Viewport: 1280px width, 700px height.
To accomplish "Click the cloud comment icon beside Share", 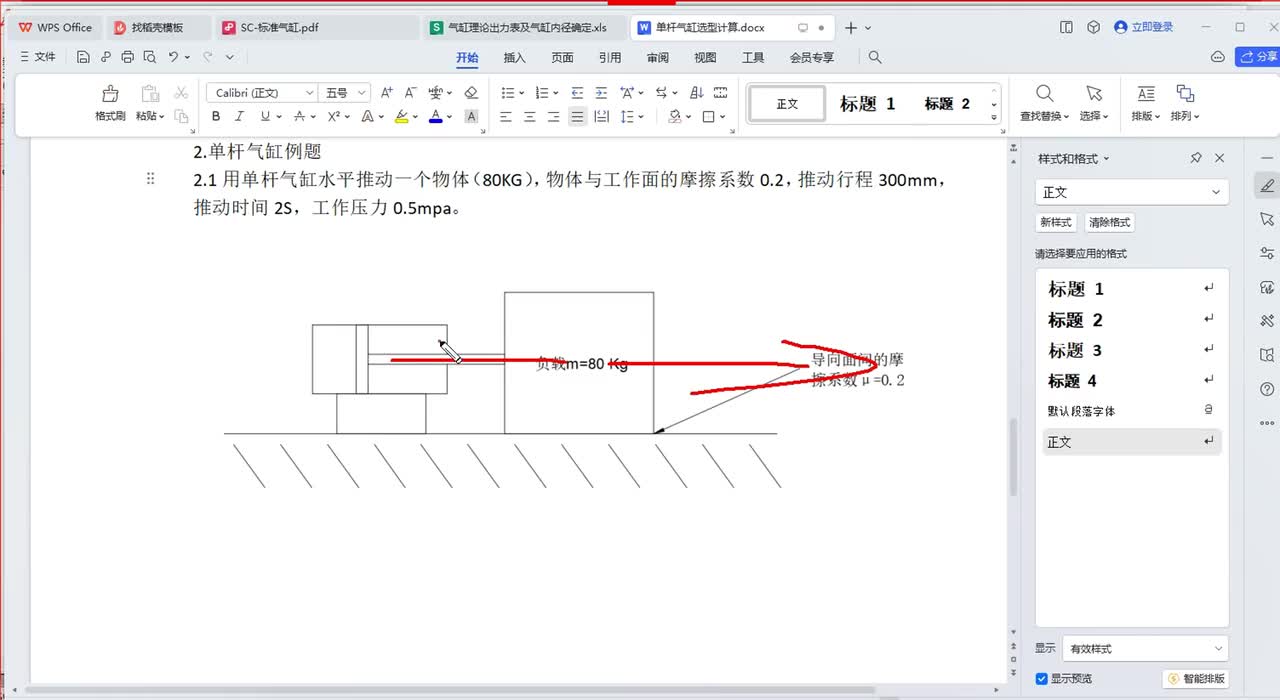I will [x=1217, y=57].
